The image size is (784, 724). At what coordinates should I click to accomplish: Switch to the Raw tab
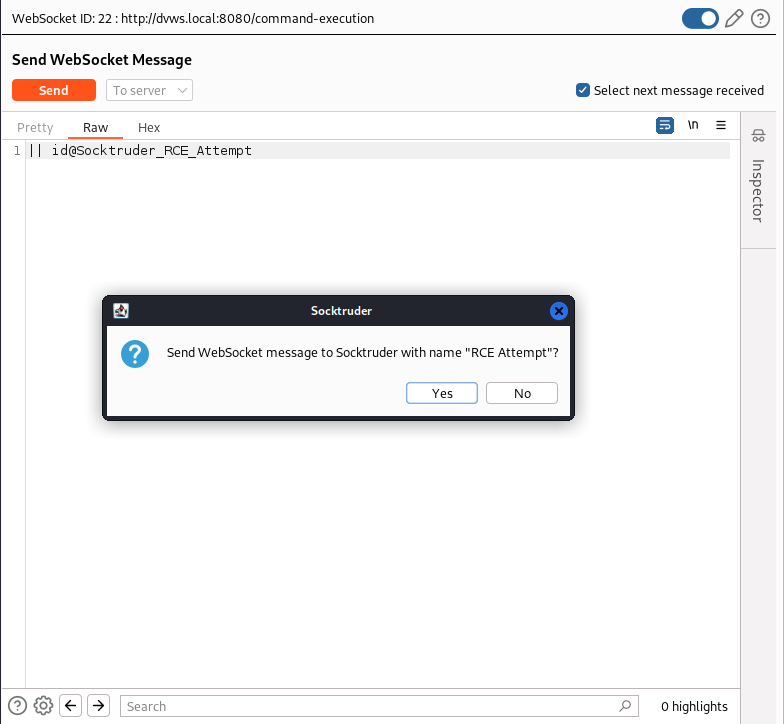96,128
